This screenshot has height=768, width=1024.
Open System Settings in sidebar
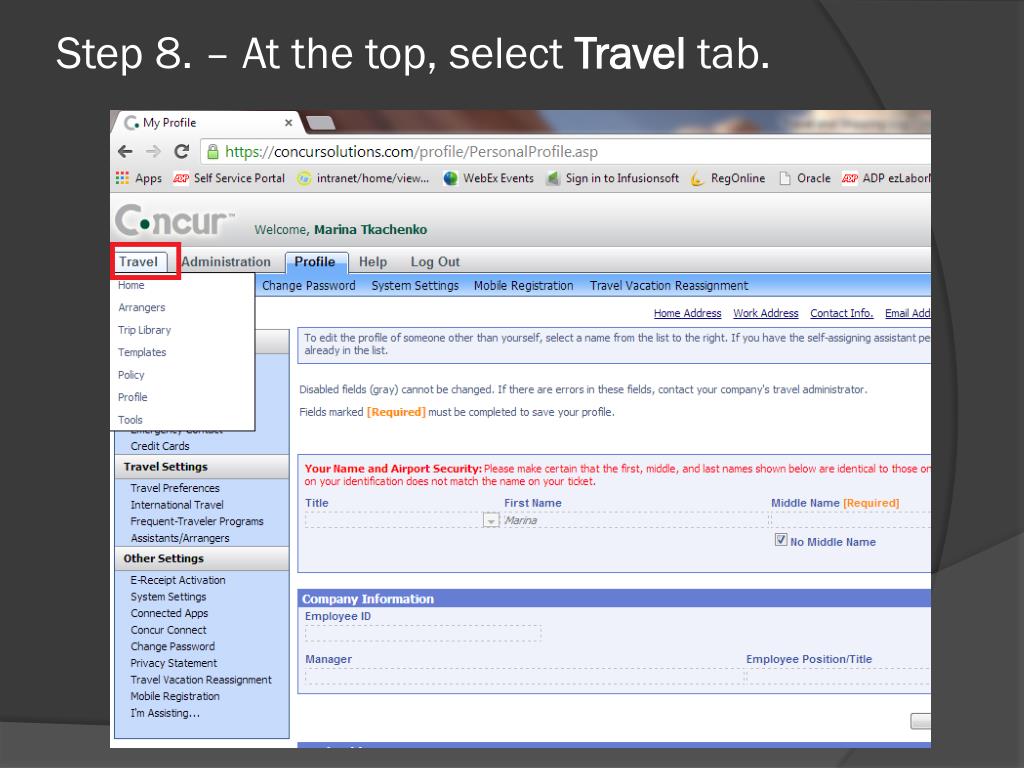click(168, 597)
